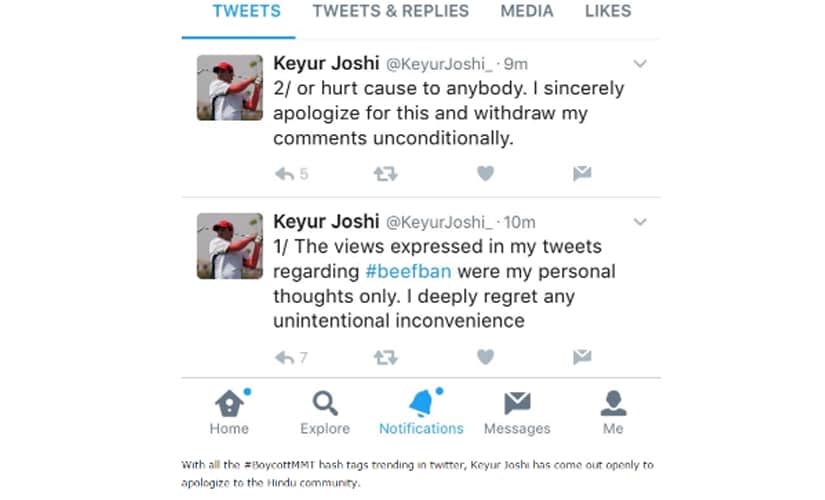Open the chevron menu on 9m tweet
Image resolution: width=825 pixels, height=500 pixels.
640,64
